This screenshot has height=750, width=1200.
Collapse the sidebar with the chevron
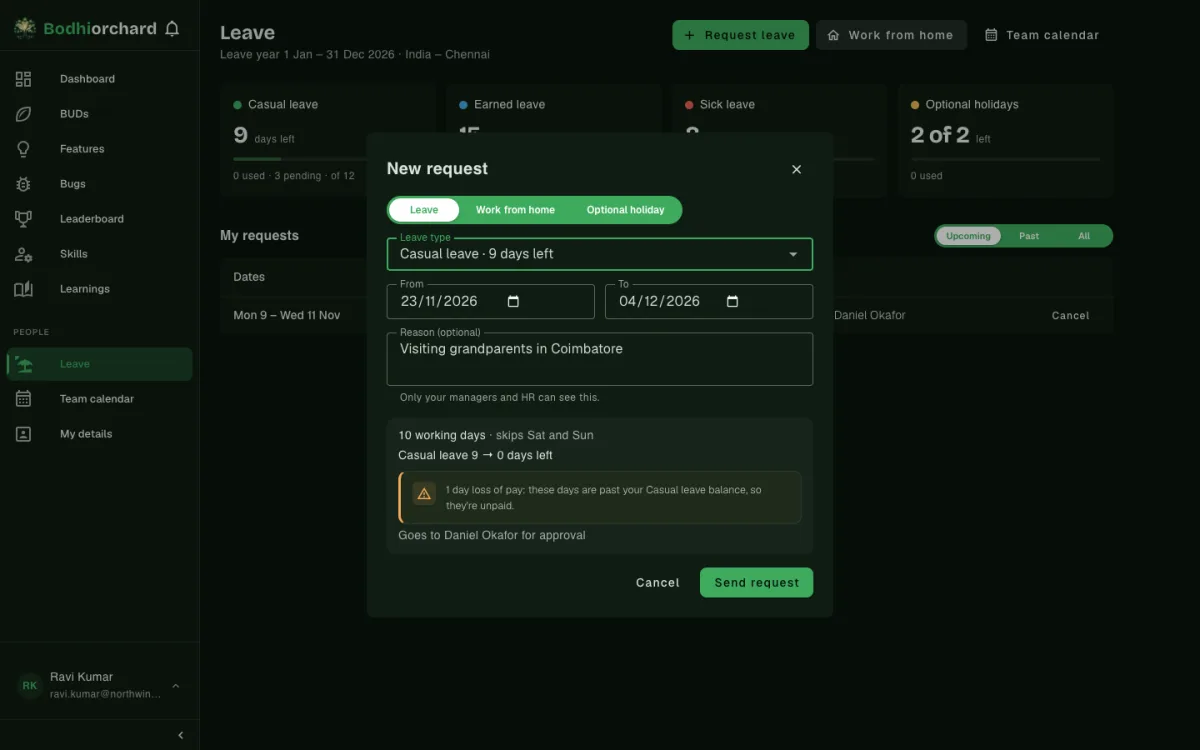[x=181, y=735]
